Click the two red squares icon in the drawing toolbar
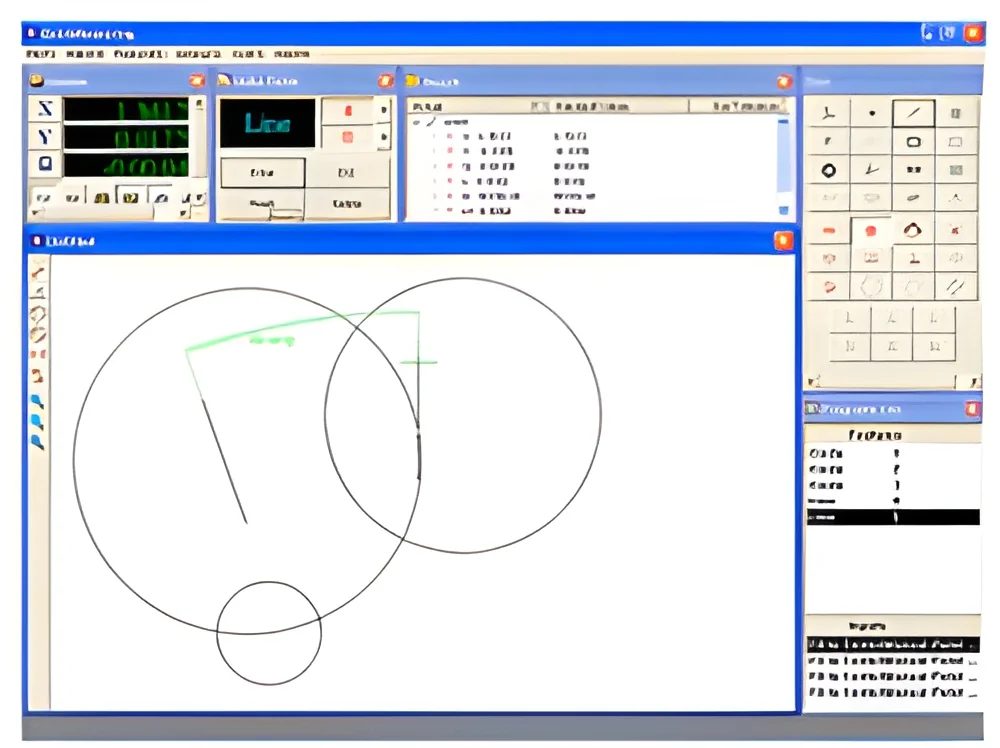Image resolution: width=1000 pixels, height=748 pixels. [x=38, y=354]
